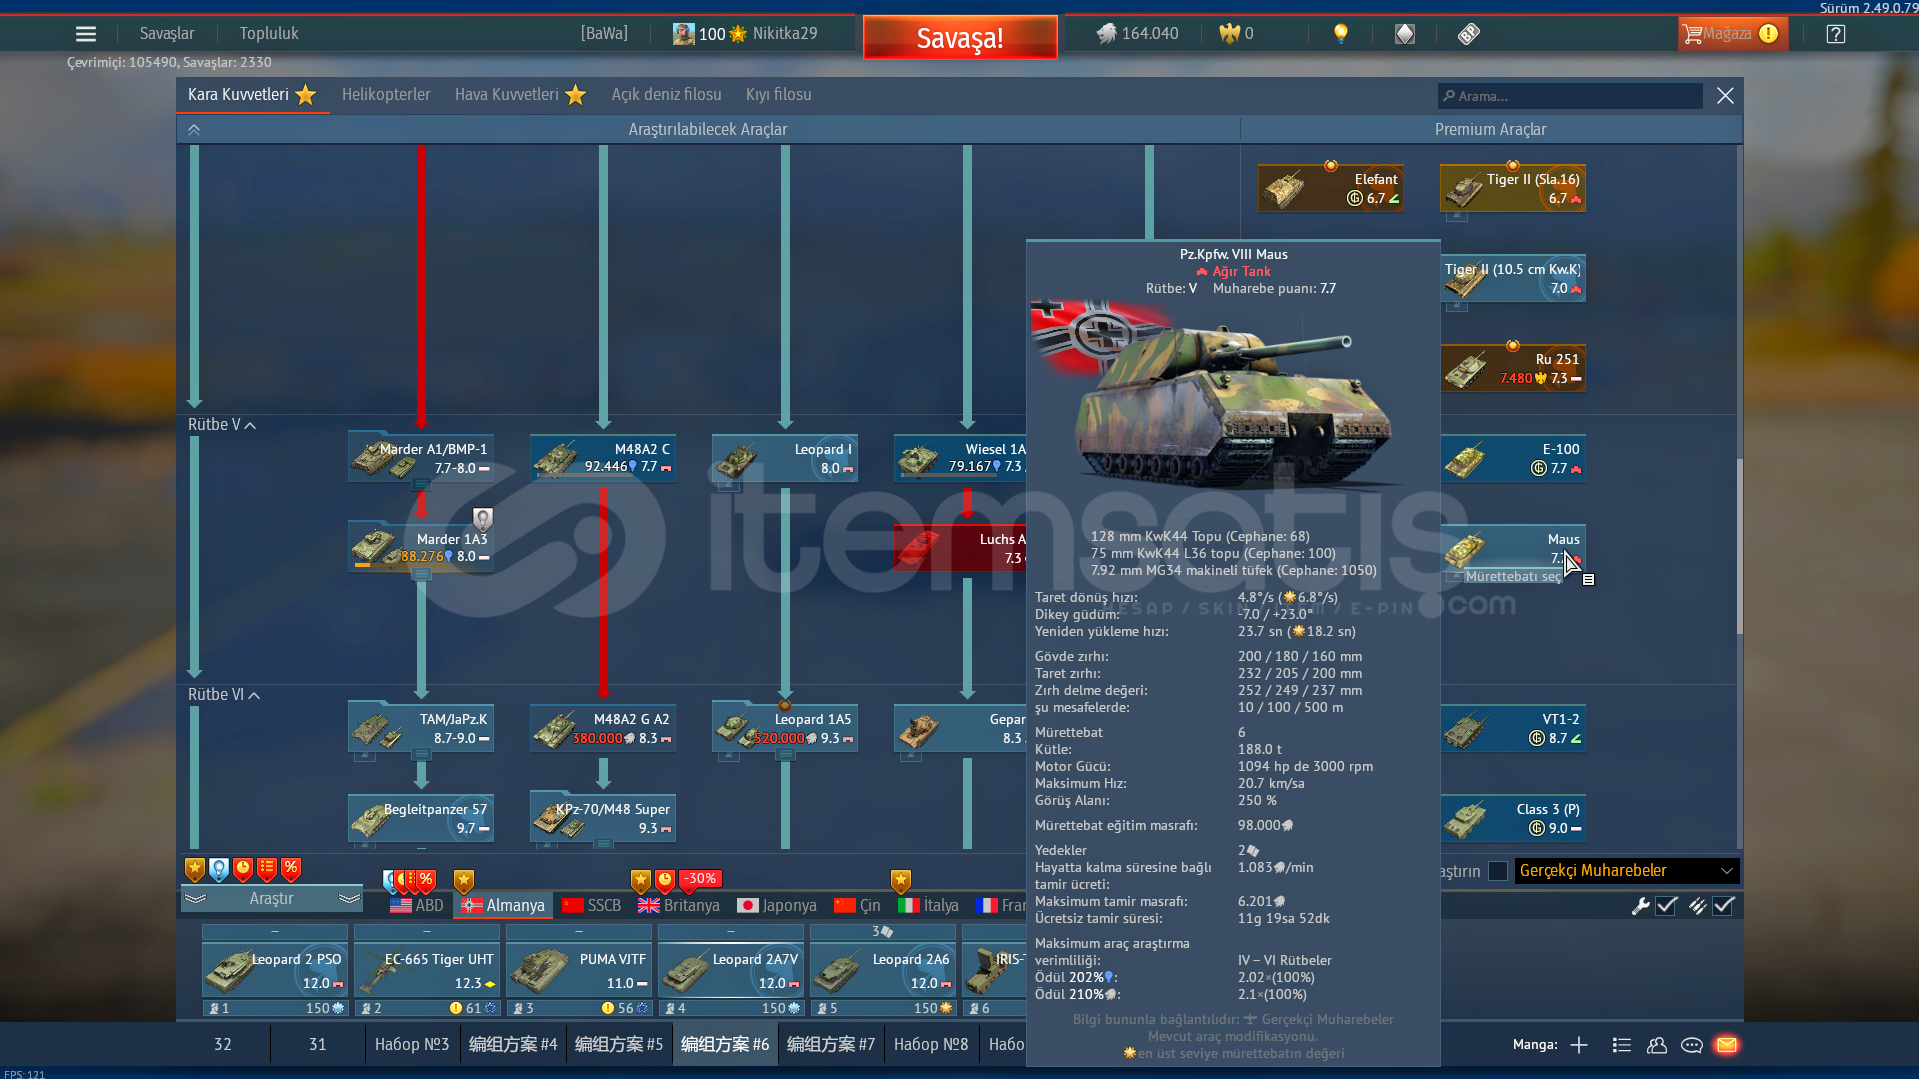Image resolution: width=1919 pixels, height=1079 pixels.
Task: Switch to the Набор №3 preset
Action: tap(412, 1045)
